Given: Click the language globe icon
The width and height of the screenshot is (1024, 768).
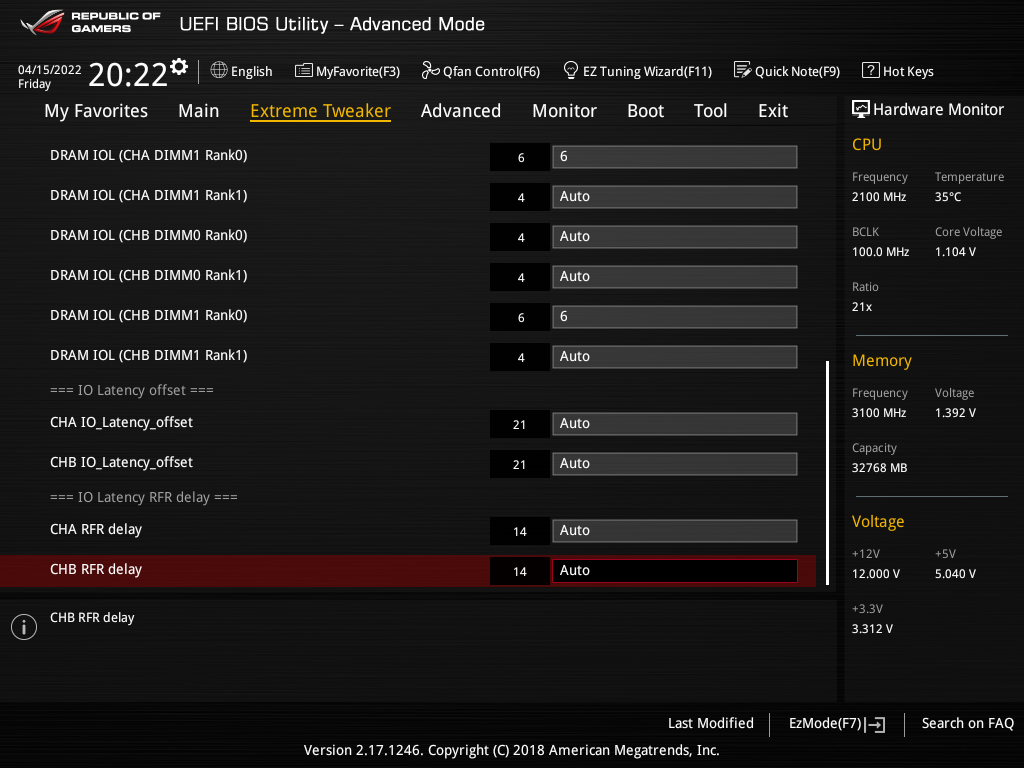Looking at the screenshot, I should click(x=219, y=71).
